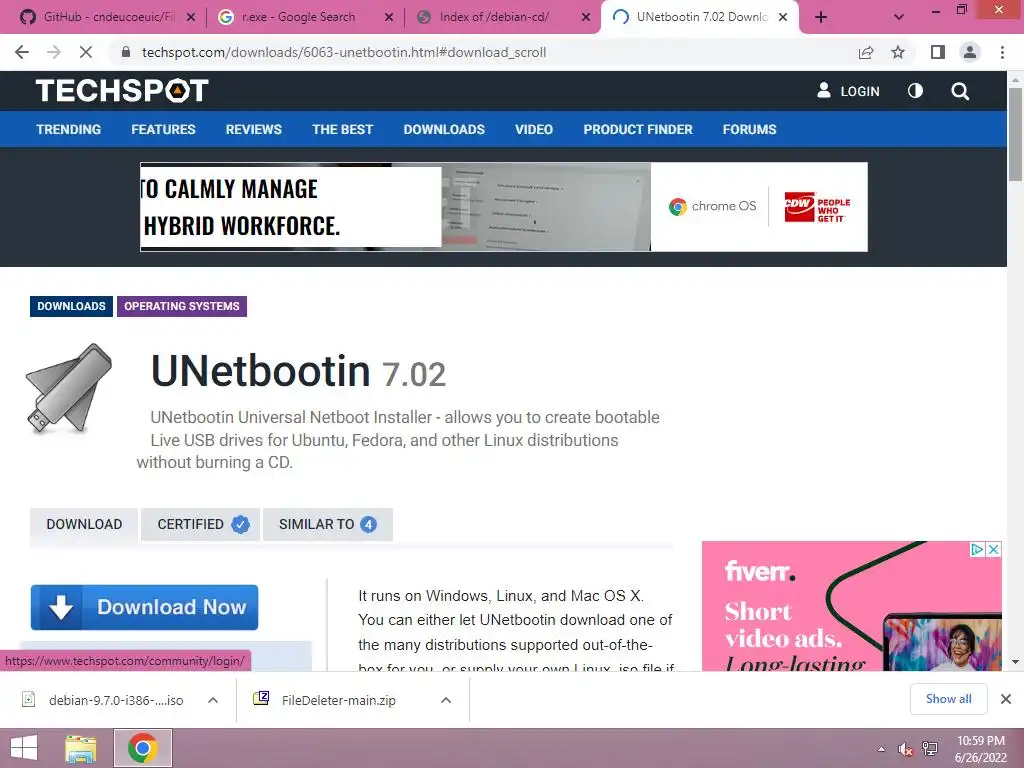
Task: Close the Fiverr ad with X
Action: tap(993, 549)
